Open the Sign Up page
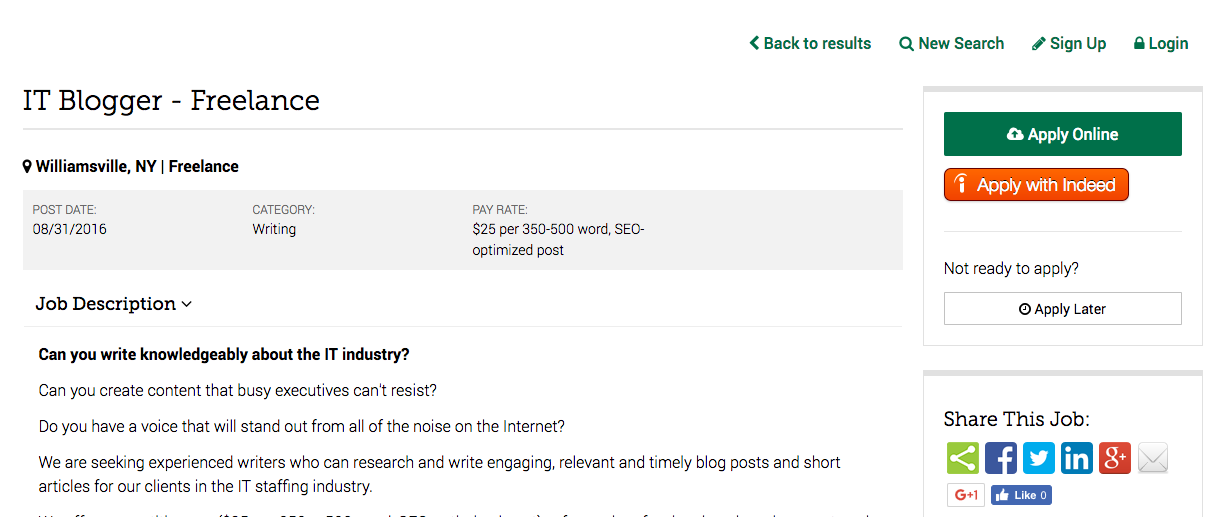1219x517 pixels. 1069,43
